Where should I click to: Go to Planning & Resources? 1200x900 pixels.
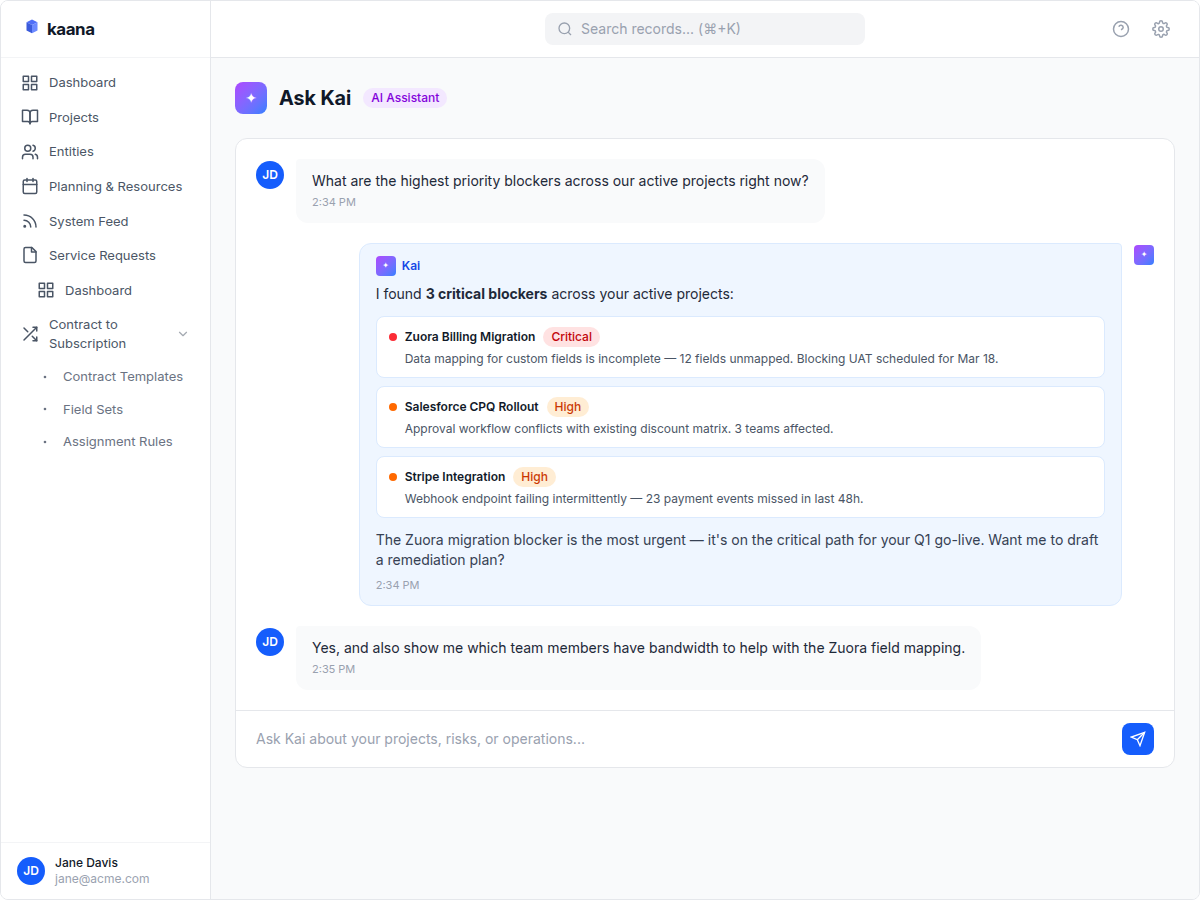[115, 186]
